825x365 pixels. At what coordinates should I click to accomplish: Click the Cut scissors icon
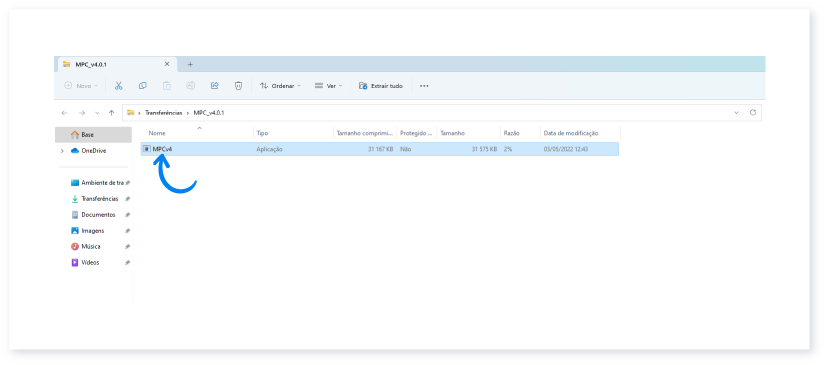(118, 86)
